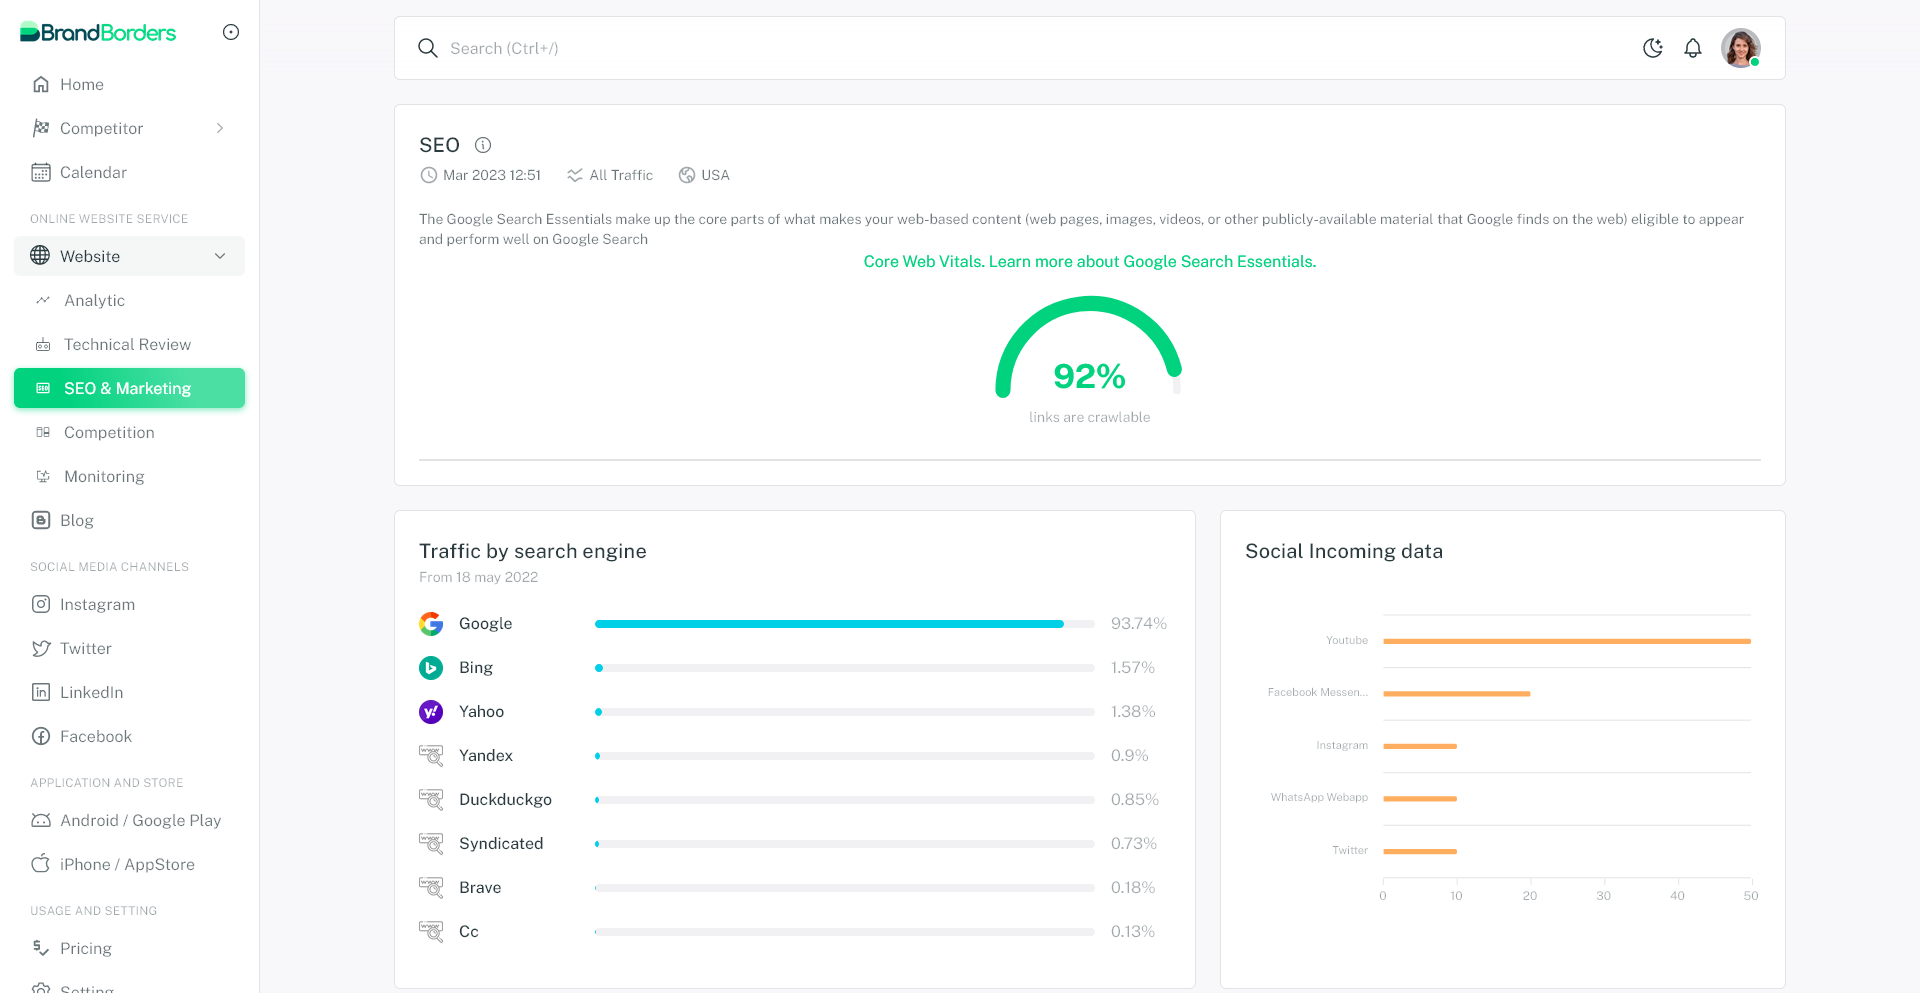Click the 93.74% Google value

1139,623
